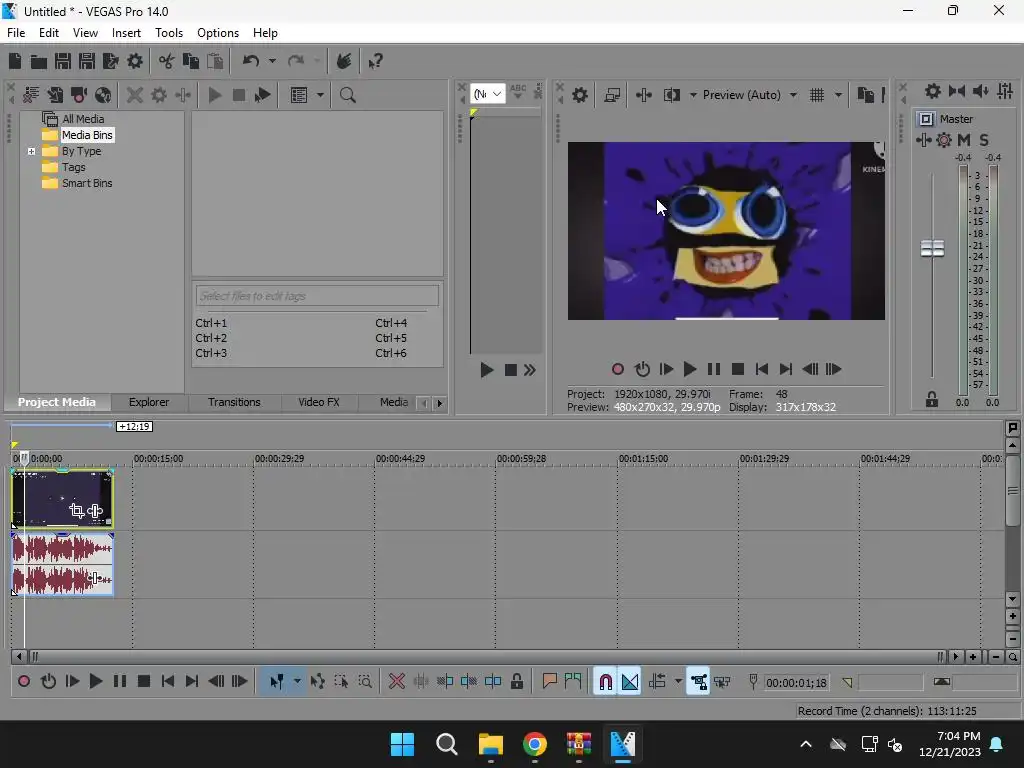This screenshot has height=768, width=1024.
Task: Copy selection using the copy icon
Action: pos(191,61)
